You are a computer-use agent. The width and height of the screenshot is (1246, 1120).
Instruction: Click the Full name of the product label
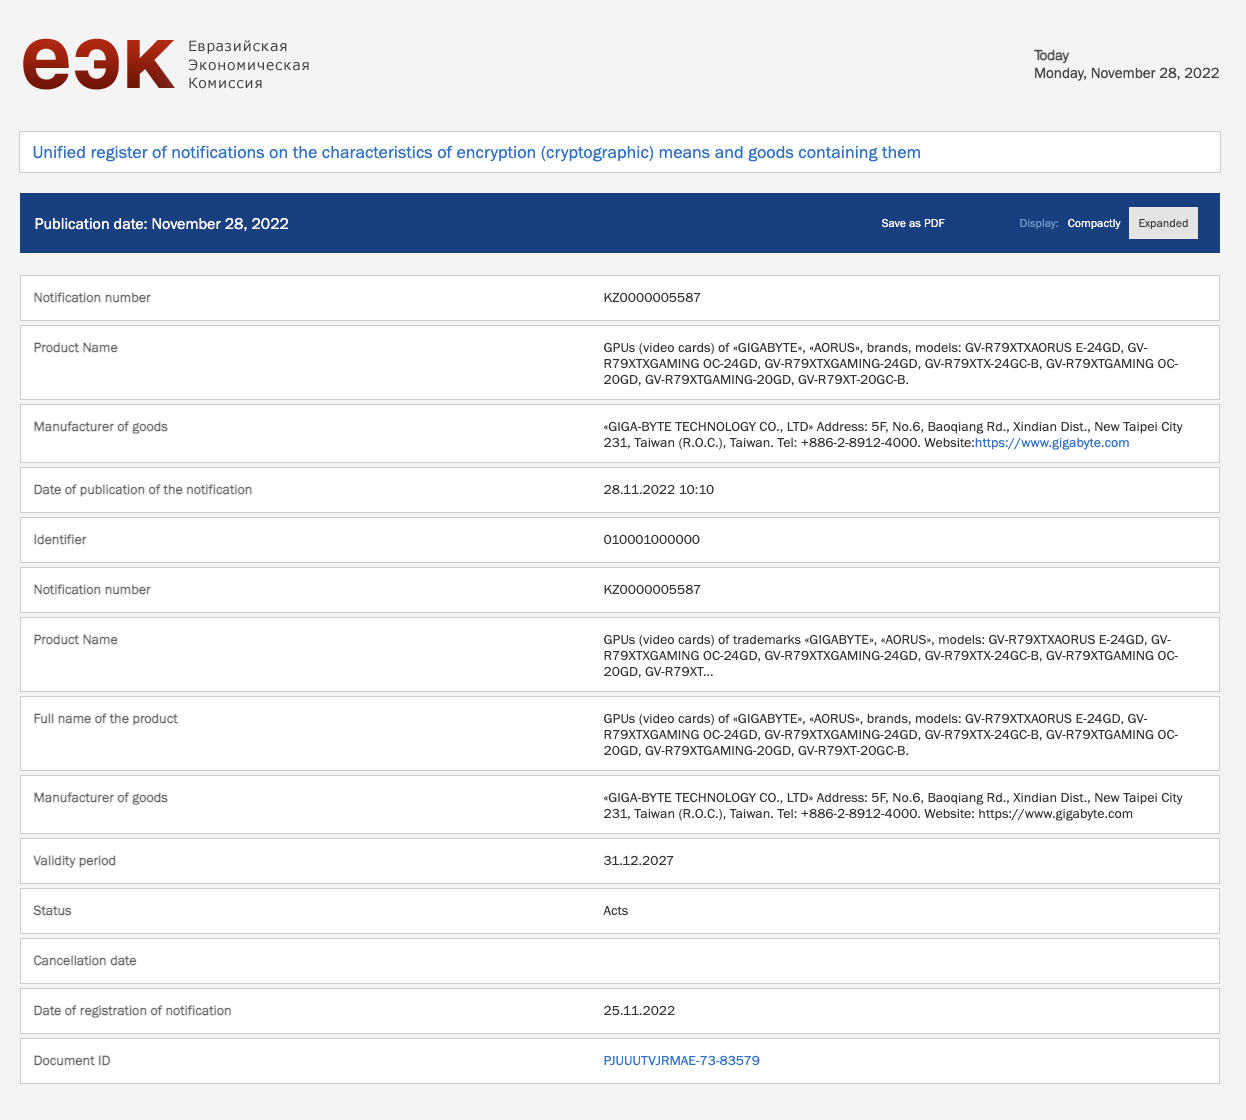pos(105,719)
